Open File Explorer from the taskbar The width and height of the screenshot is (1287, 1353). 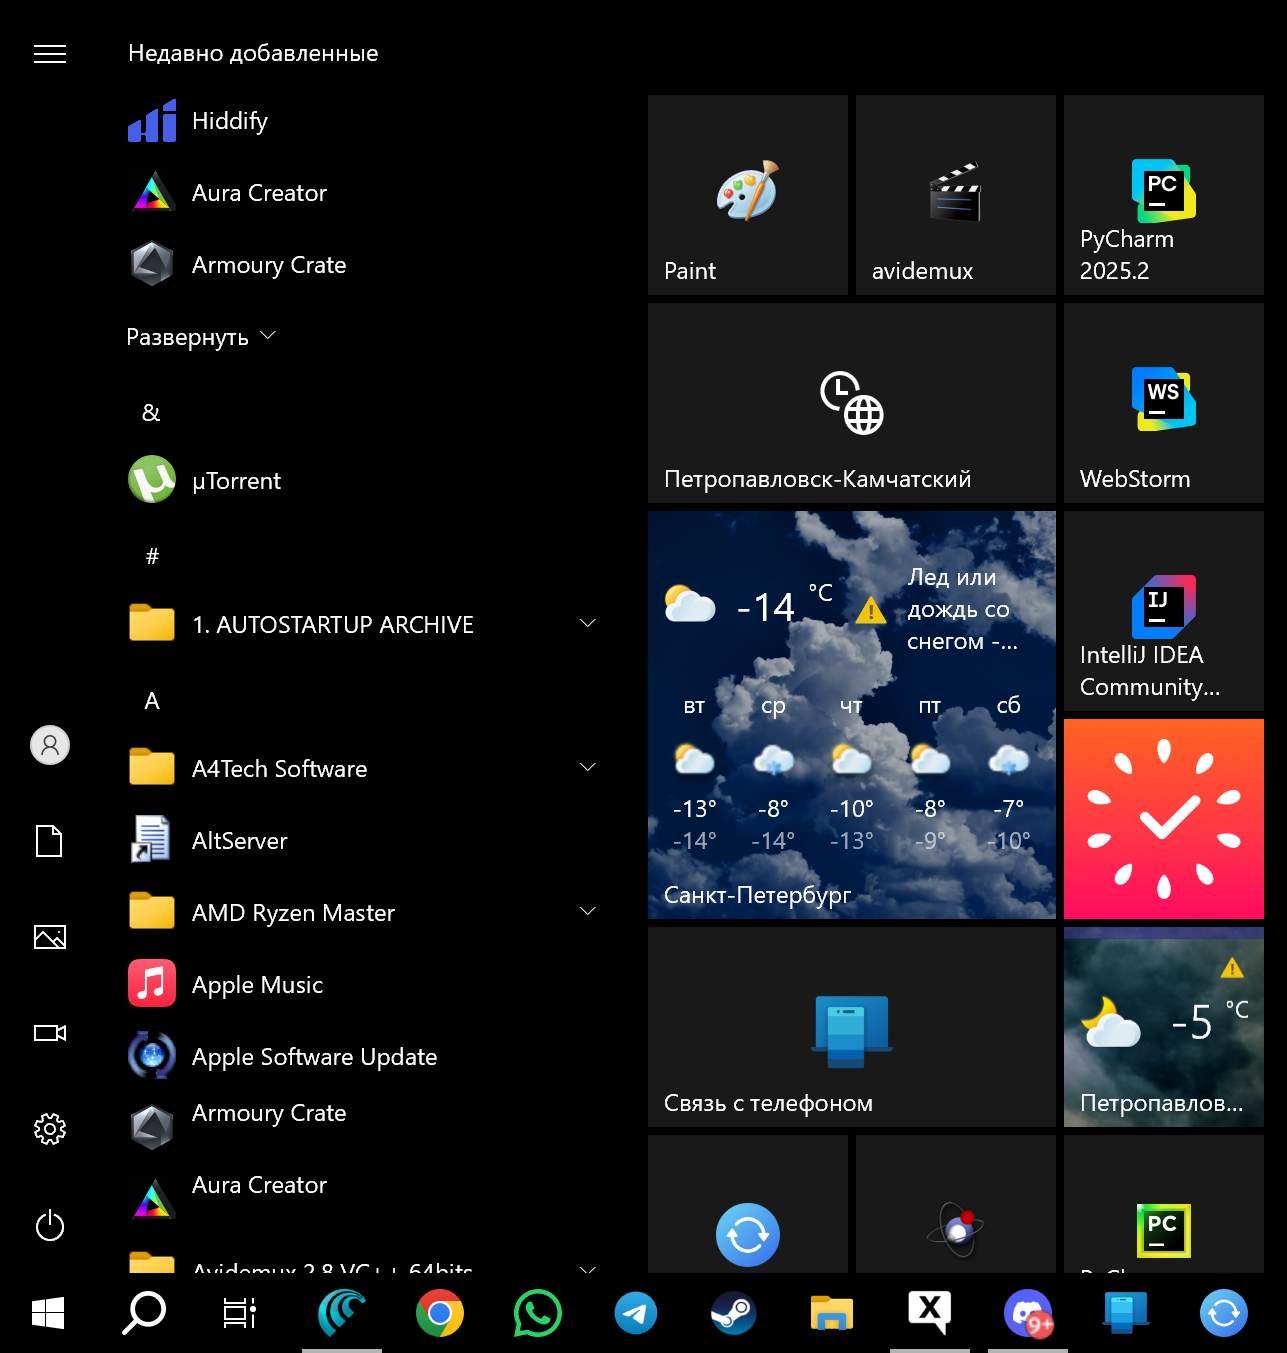point(832,1313)
